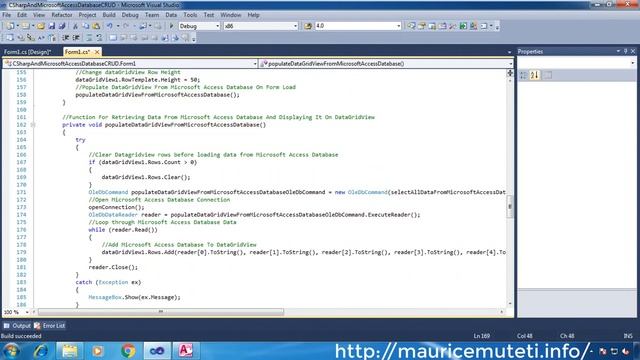Click the Save All icon
Image resolution: width=640 pixels, height=360 pixels.
point(62,26)
